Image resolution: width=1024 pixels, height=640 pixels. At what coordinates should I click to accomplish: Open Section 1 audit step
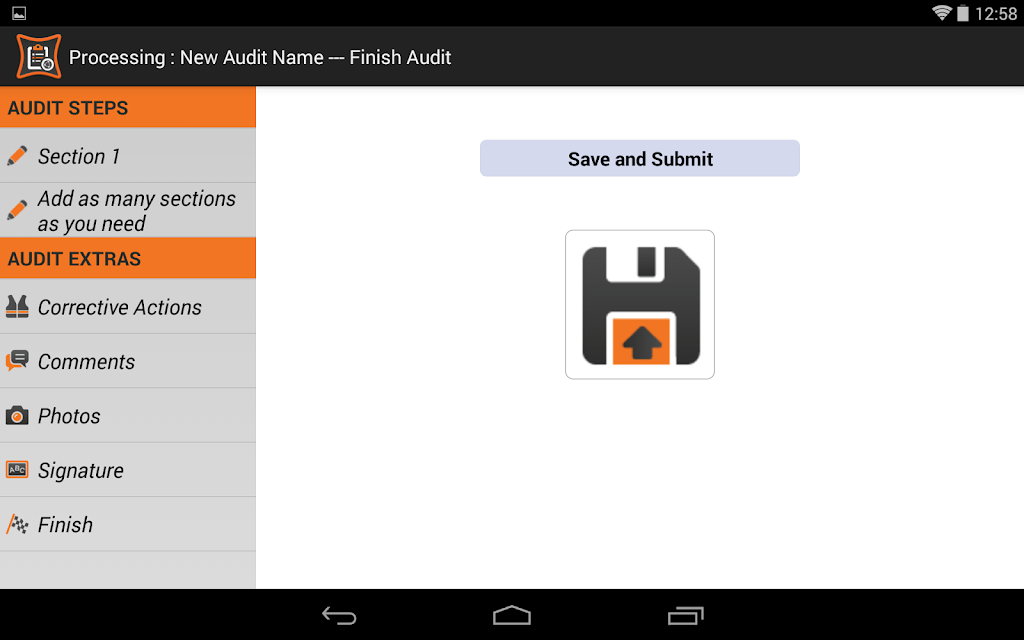(128, 156)
